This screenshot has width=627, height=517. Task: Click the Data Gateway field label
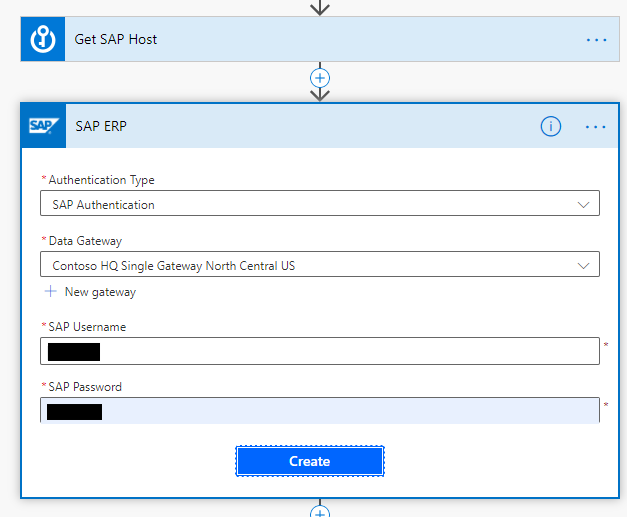(x=85, y=241)
